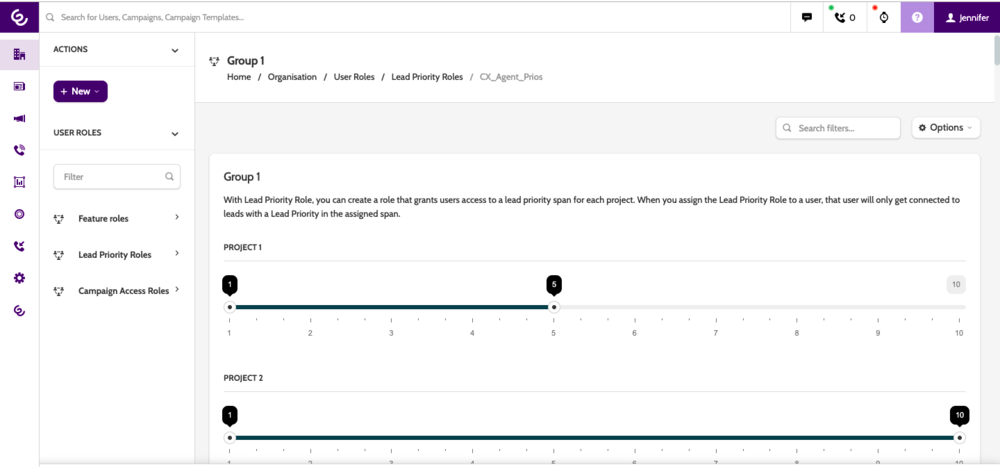This screenshot has height=467, width=1000.
Task: Open the card-layout sidebar icon below Organisation
Action: coord(19,87)
